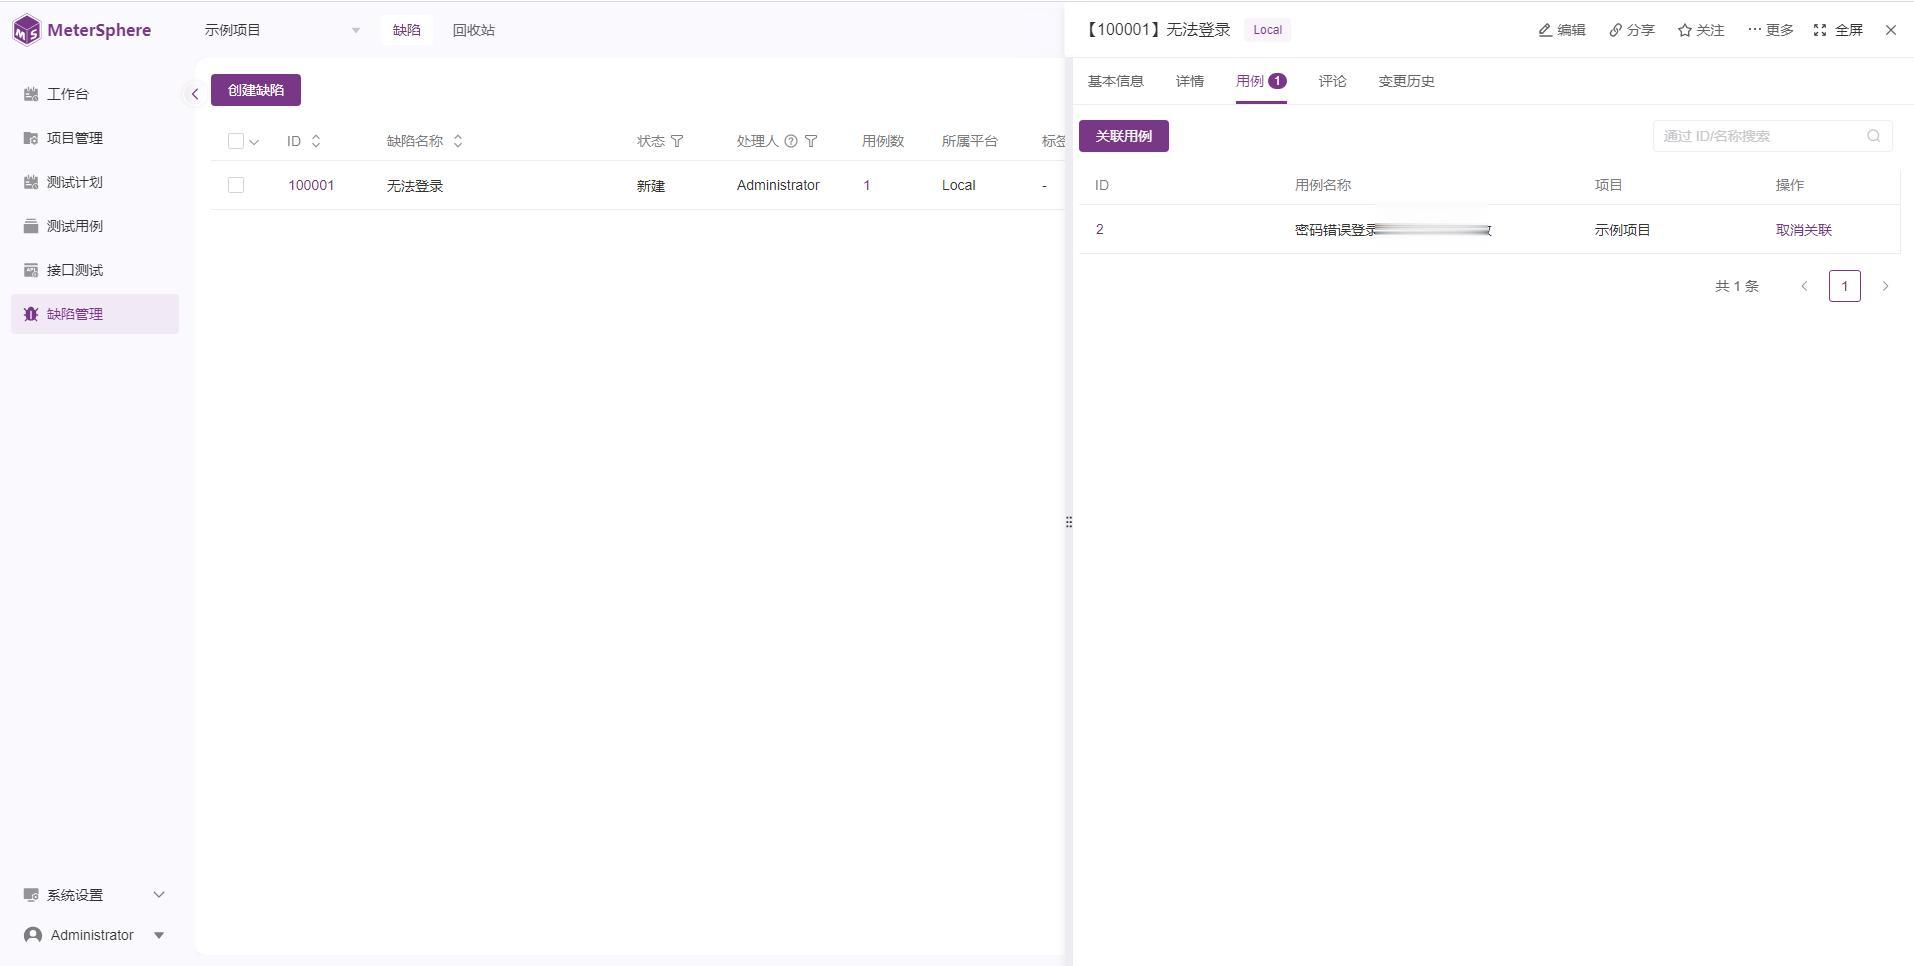Switch to the 回收站 tab
The image size is (1914, 966).
(x=474, y=30)
